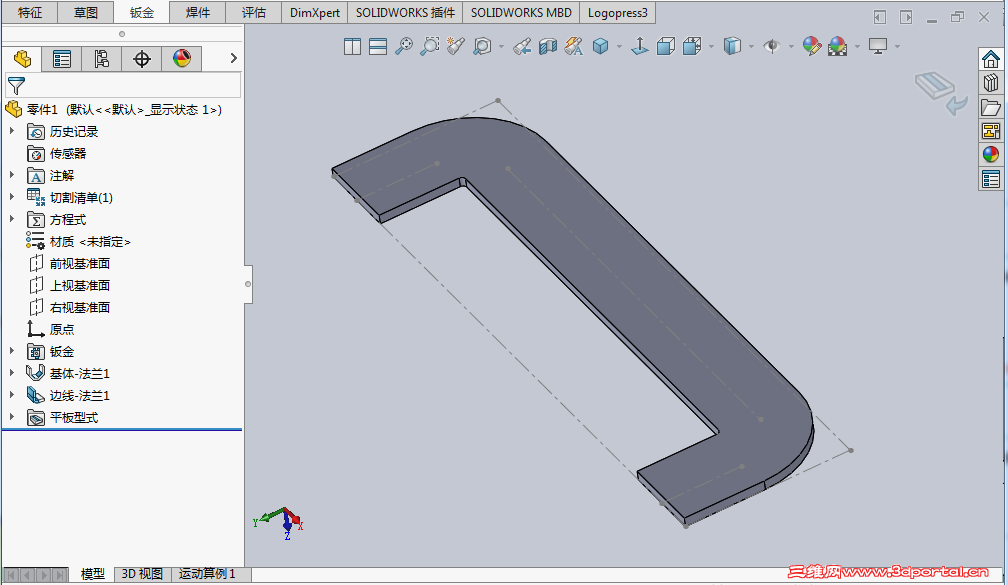
Task: Select the Zoom to Area tool
Action: tap(430, 46)
